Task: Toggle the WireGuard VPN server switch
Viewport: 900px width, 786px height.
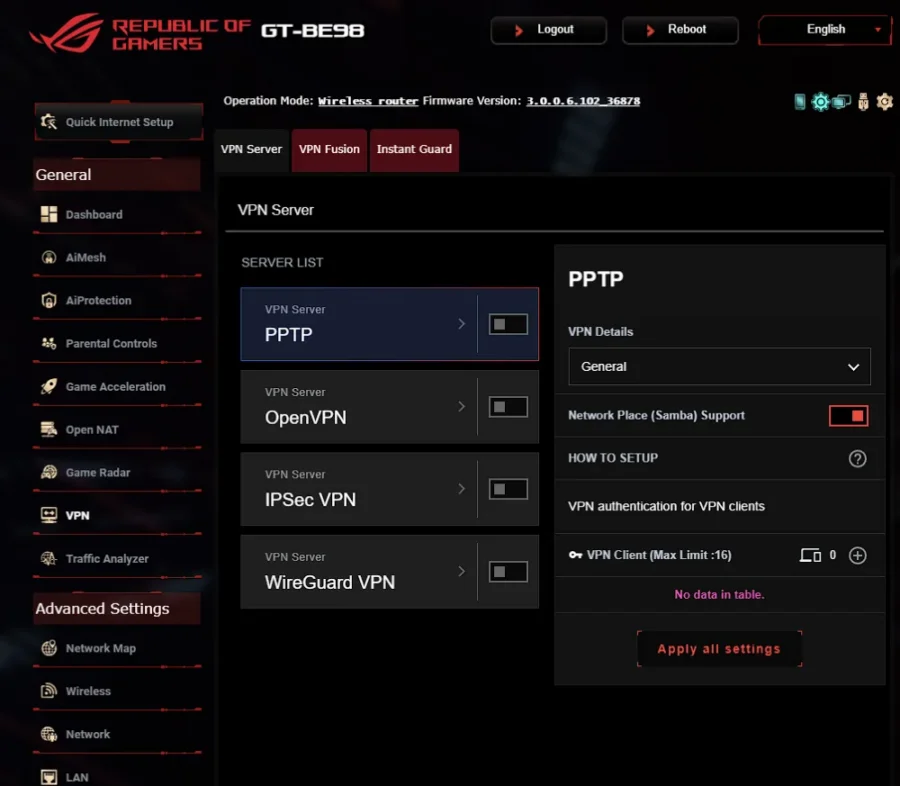Action: coord(508,572)
